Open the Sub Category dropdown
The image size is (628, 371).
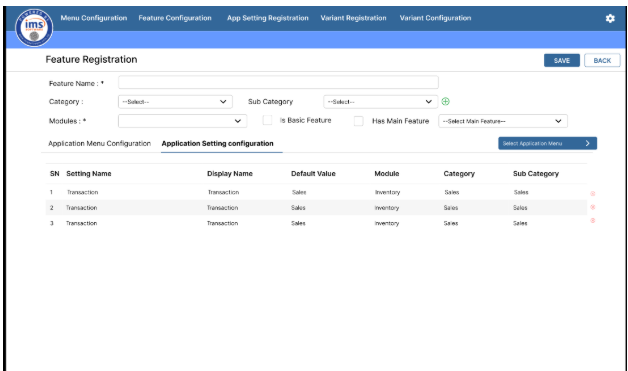point(380,102)
